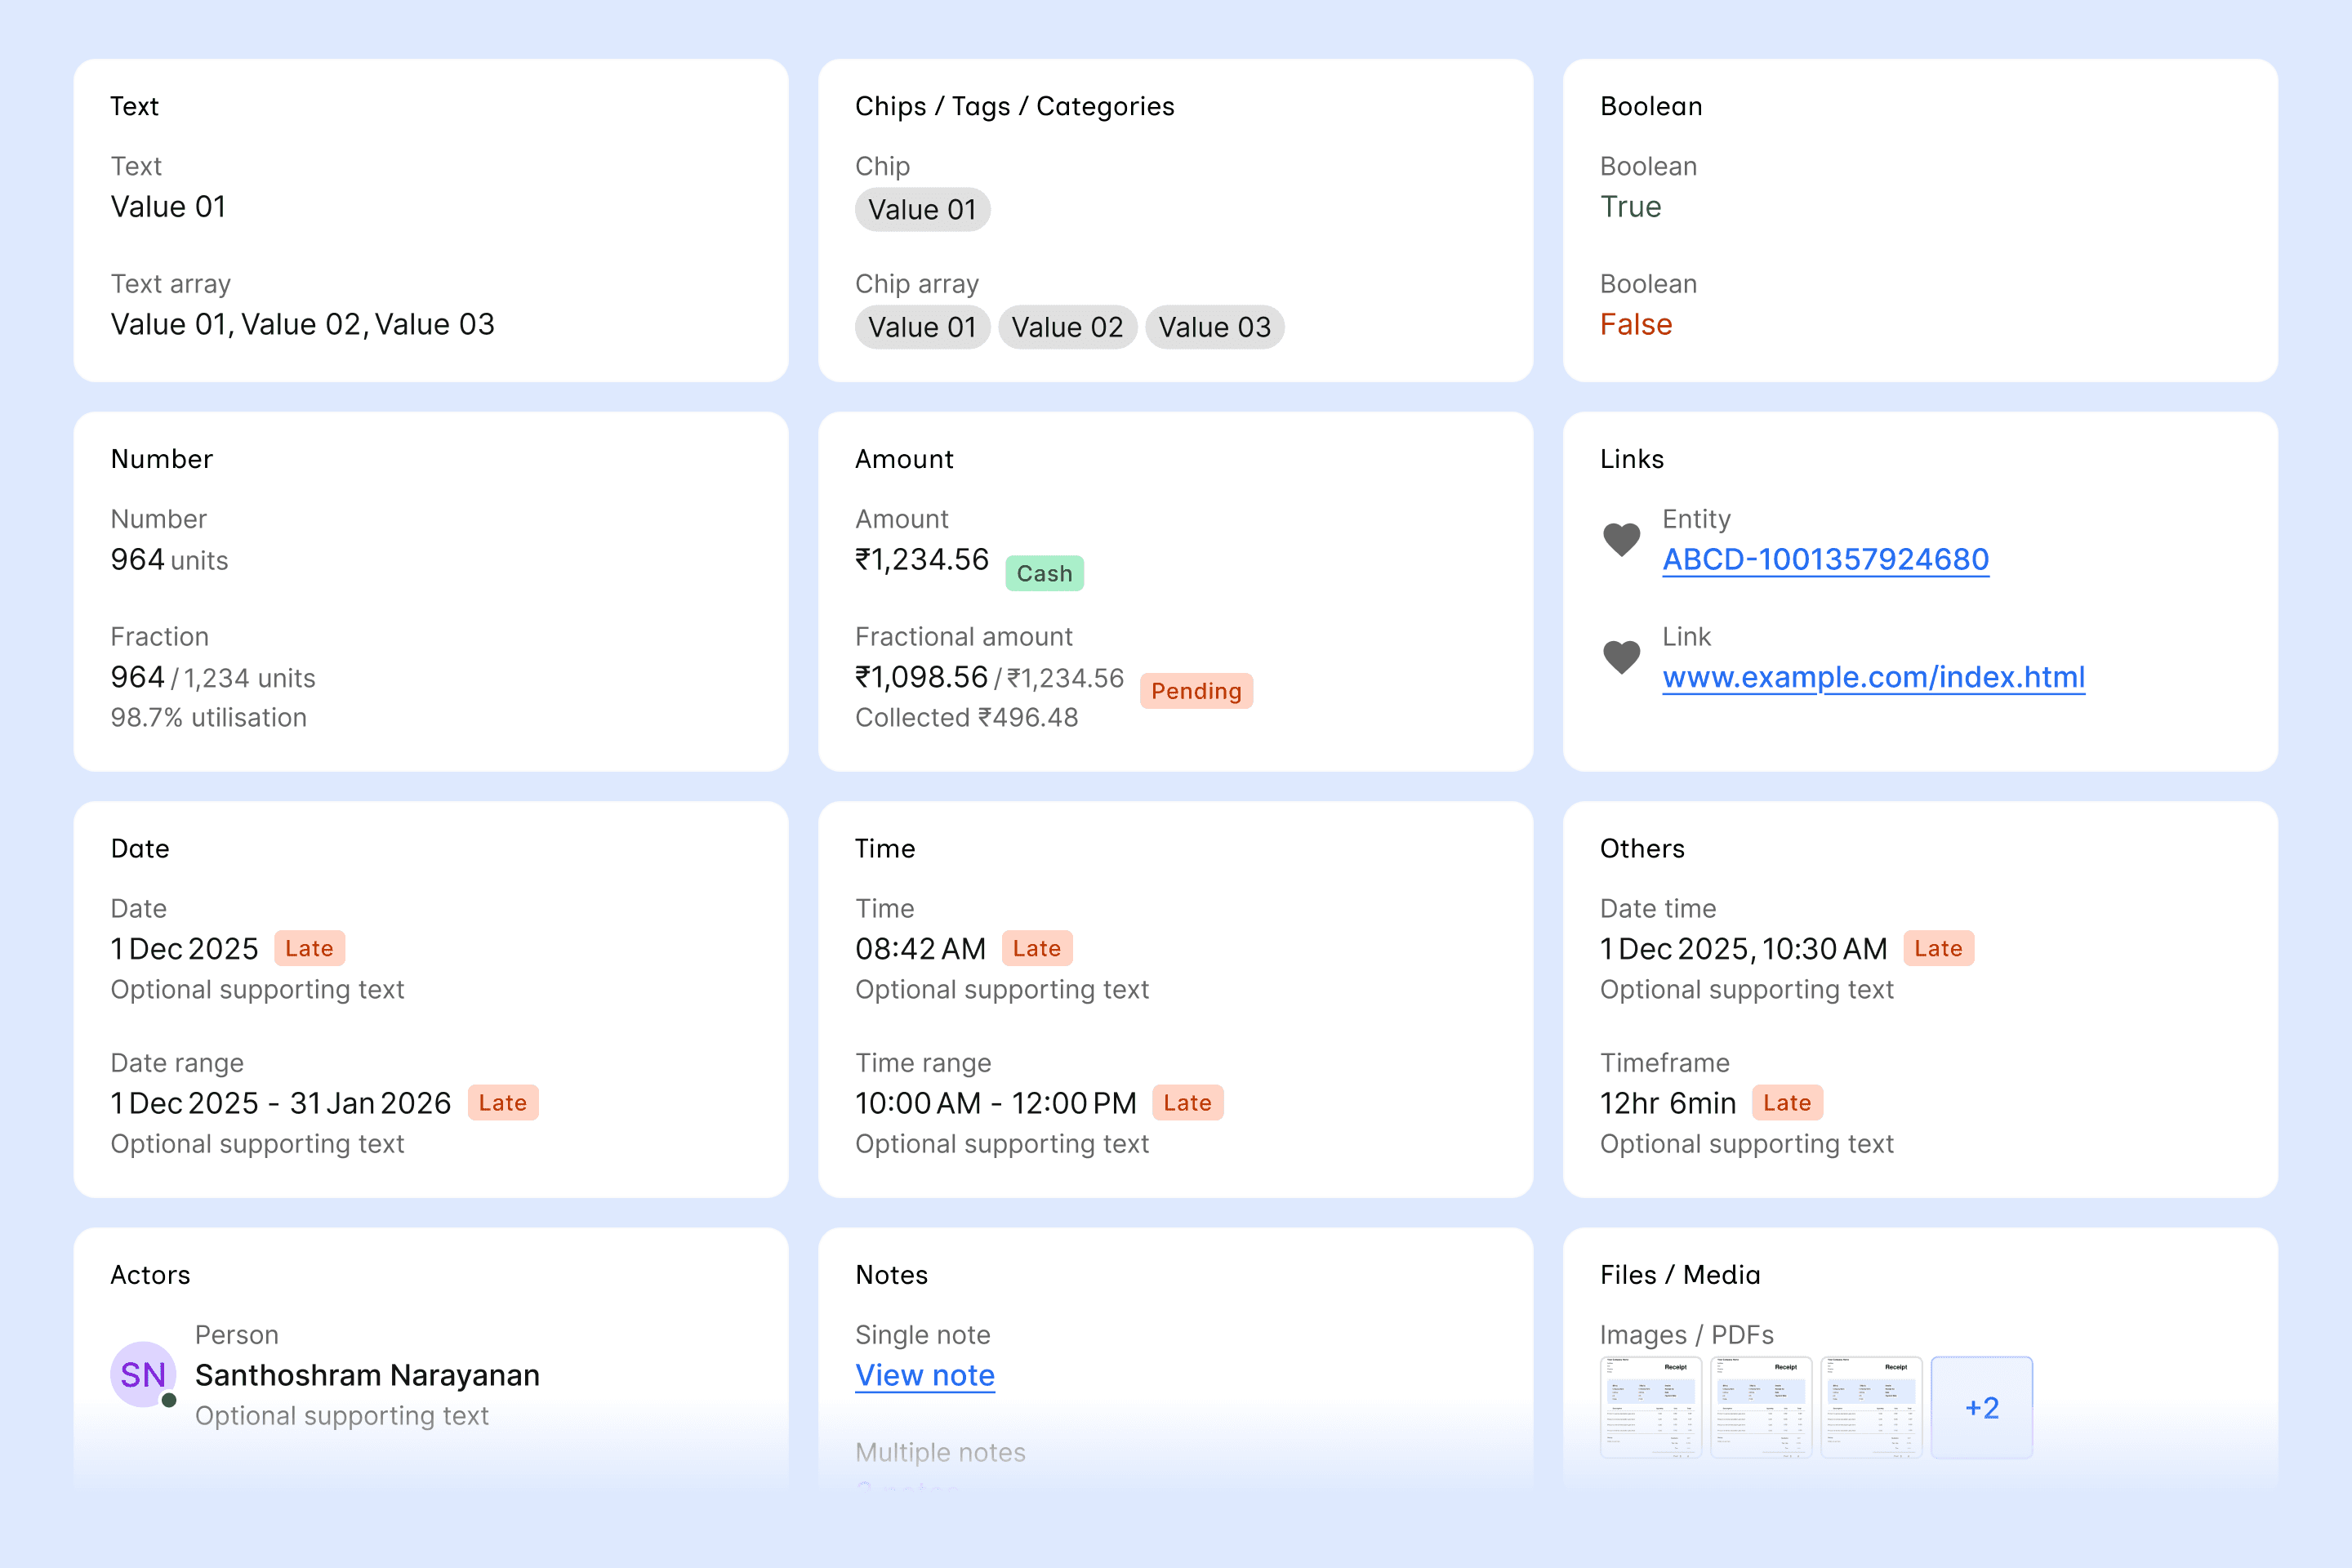Screen dimensions: 2352x1568
Task: Click the Late badge beside 10:00 AM - 12:00 PM
Action: 1187,1103
